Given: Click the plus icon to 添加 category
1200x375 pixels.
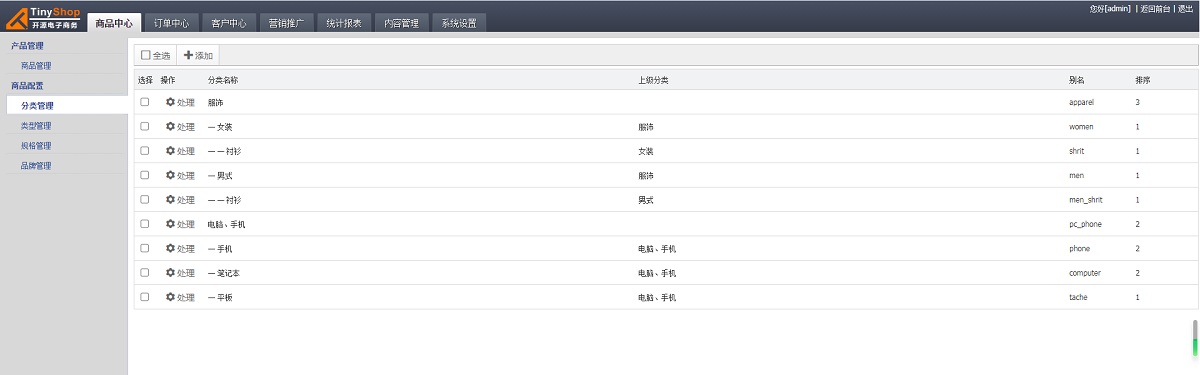Looking at the screenshot, I should [x=188, y=55].
